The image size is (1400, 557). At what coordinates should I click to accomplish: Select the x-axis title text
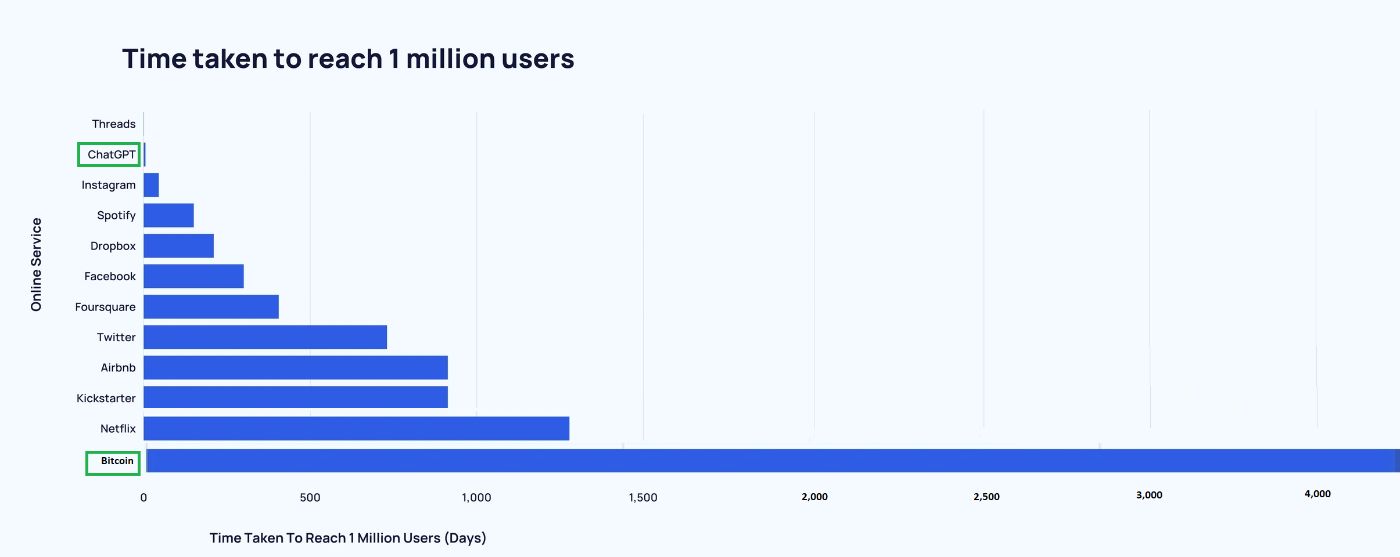347,538
